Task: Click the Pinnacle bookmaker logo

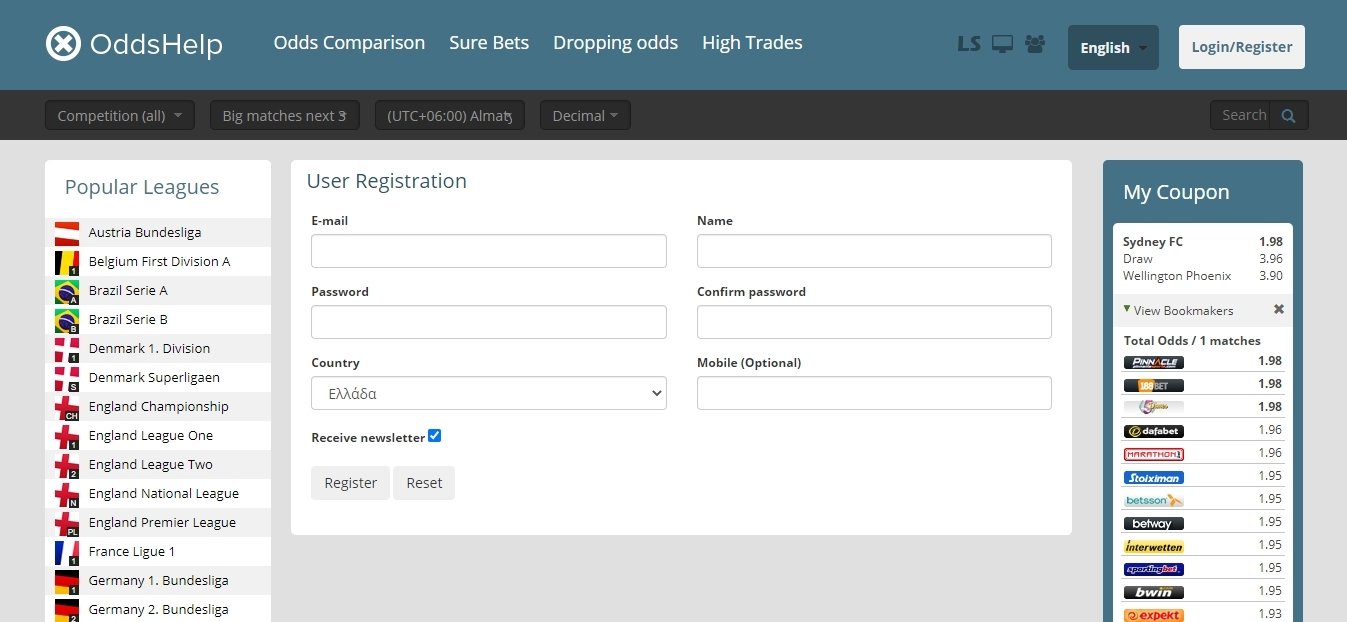Action: tap(1153, 362)
